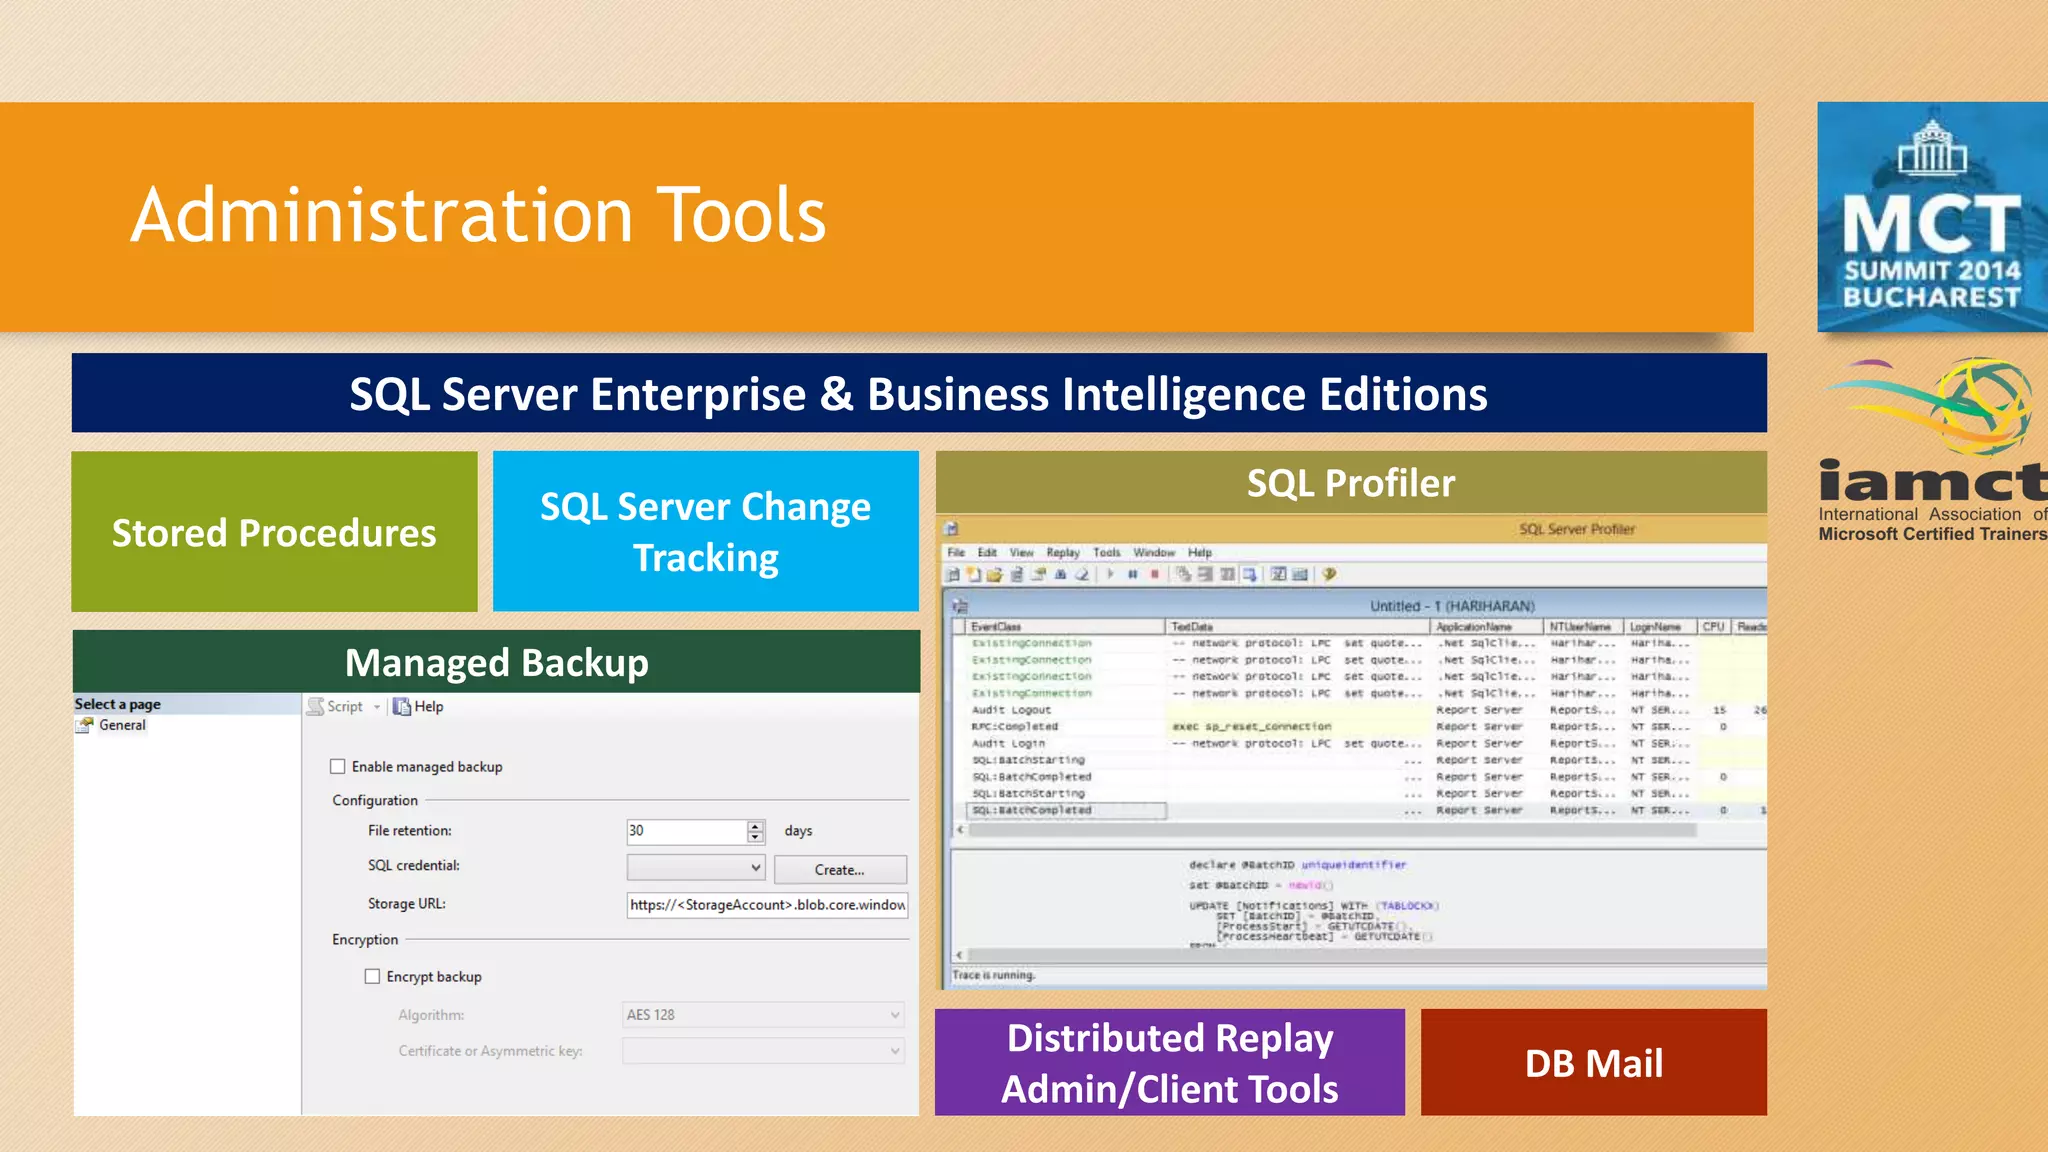Click the Open Trace Table icon
Image resolution: width=2048 pixels, height=1152 pixels.
1016,574
